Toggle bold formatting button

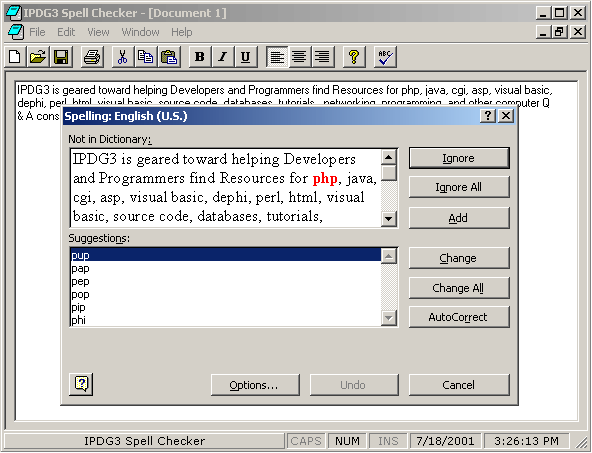coord(200,57)
